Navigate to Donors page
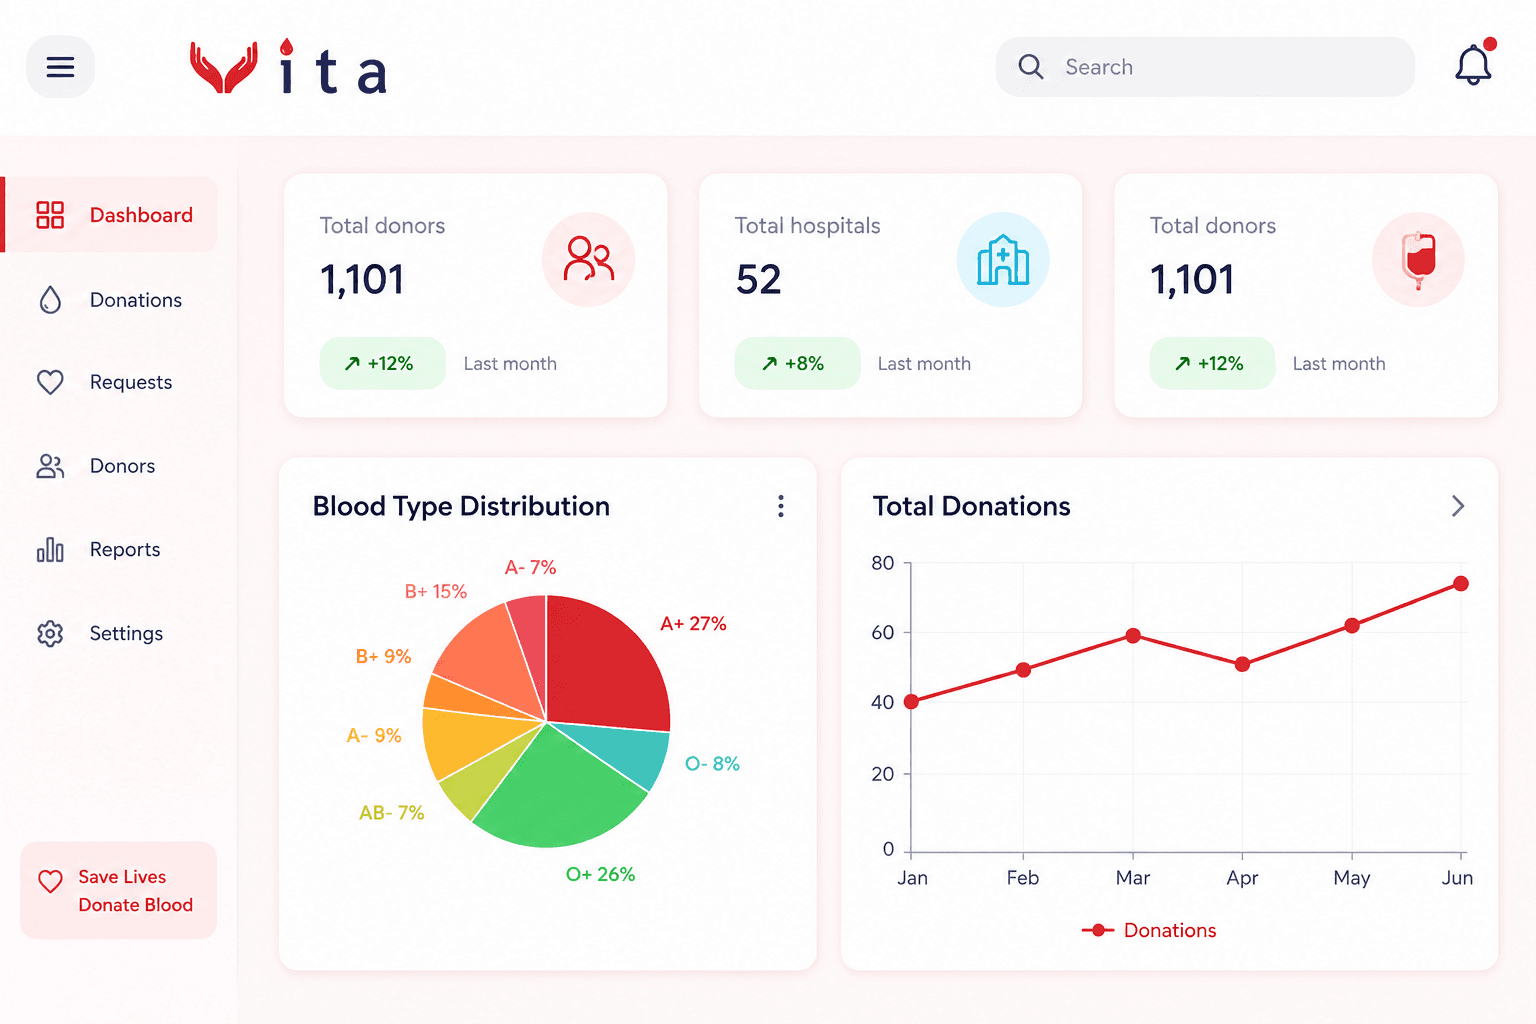Screen dimensions: 1536x1024 [x=110, y=466]
